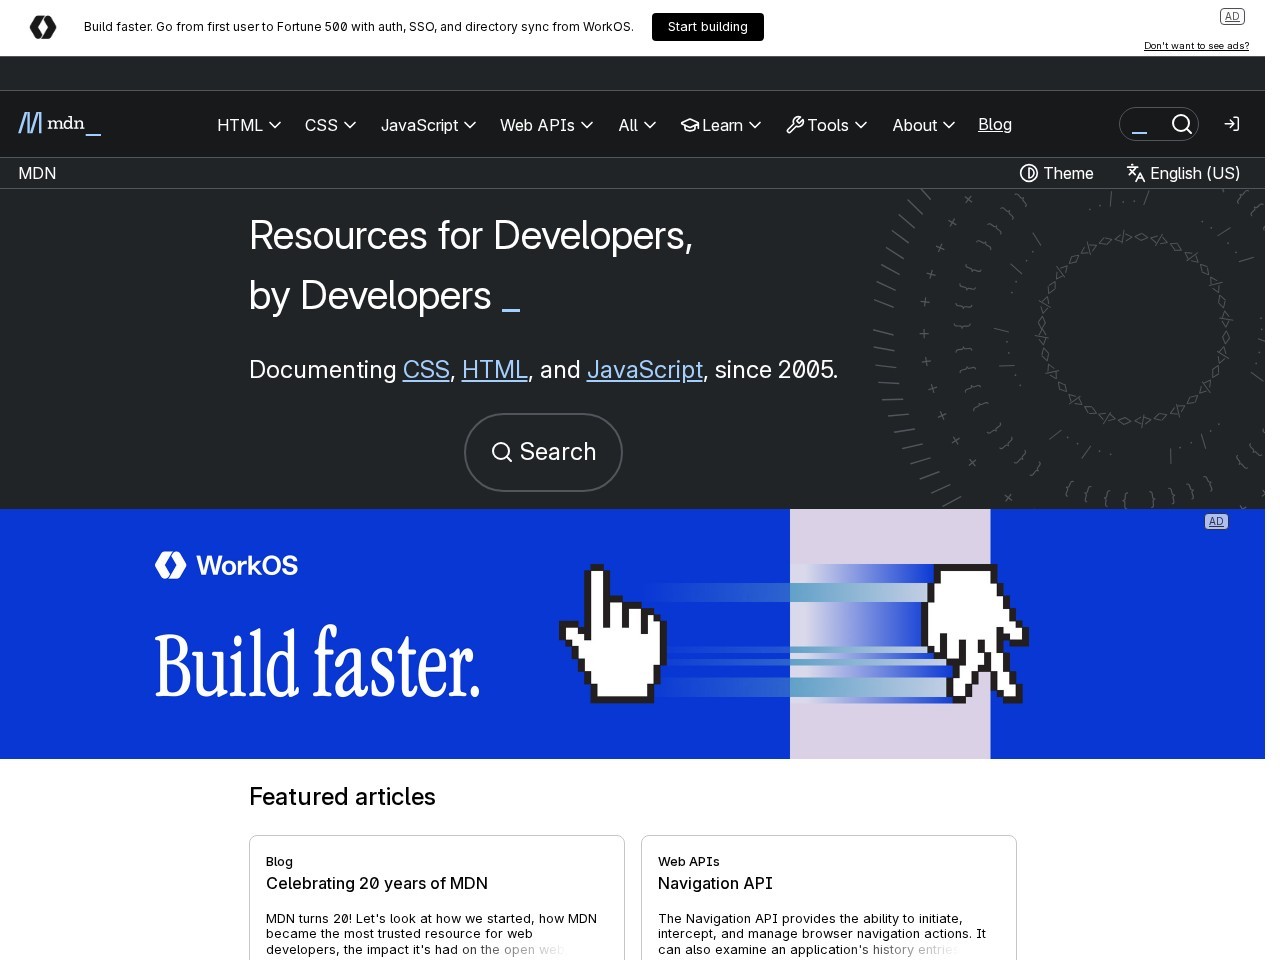The width and height of the screenshot is (1280, 960).
Task: Click the wrench Tools icon
Action: pos(795,125)
